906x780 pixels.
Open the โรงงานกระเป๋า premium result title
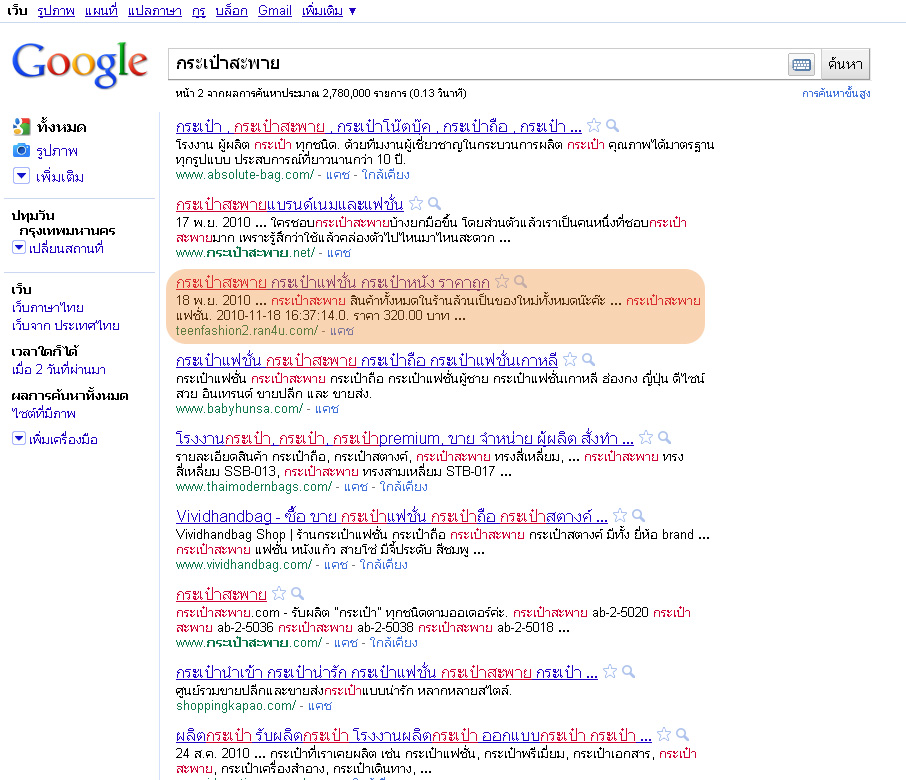point(404,439)
